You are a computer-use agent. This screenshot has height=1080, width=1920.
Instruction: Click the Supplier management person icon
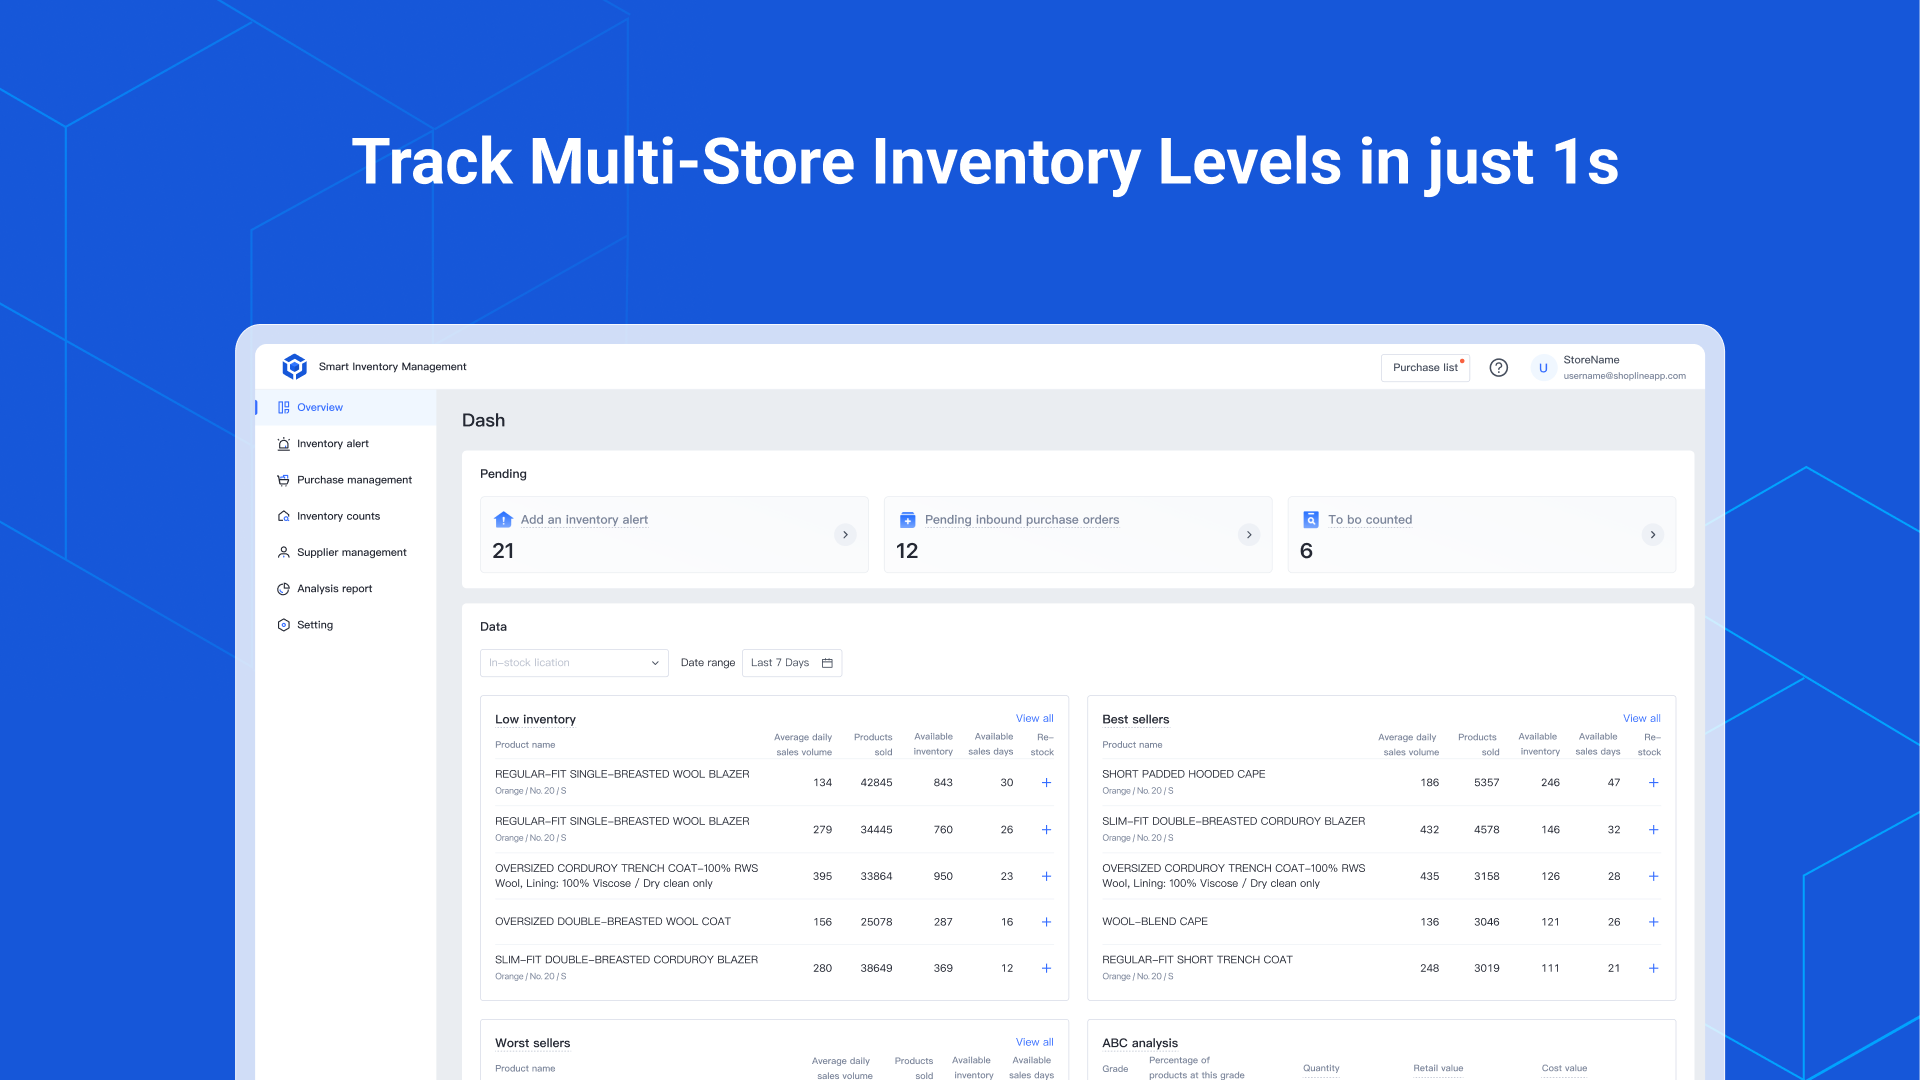(284, 553)
